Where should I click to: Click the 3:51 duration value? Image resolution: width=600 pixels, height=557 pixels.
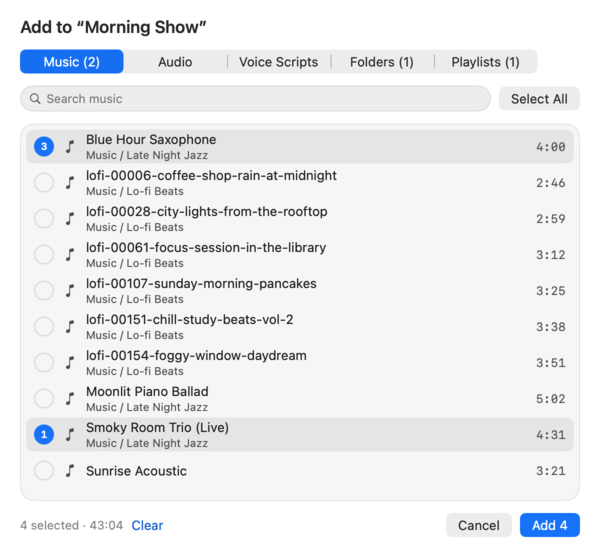coord(550,362)
